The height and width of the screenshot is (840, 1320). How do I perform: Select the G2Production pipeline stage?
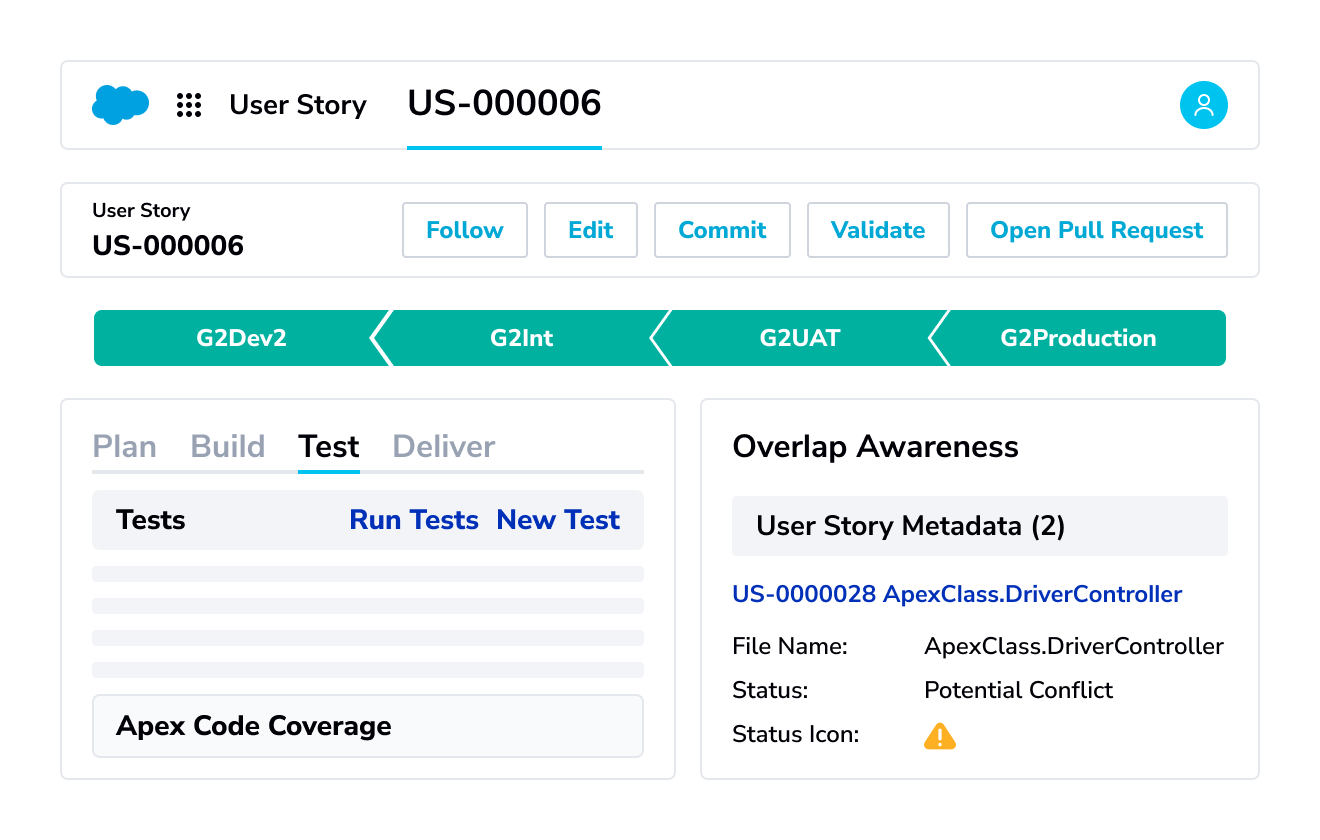[1078, 338]
